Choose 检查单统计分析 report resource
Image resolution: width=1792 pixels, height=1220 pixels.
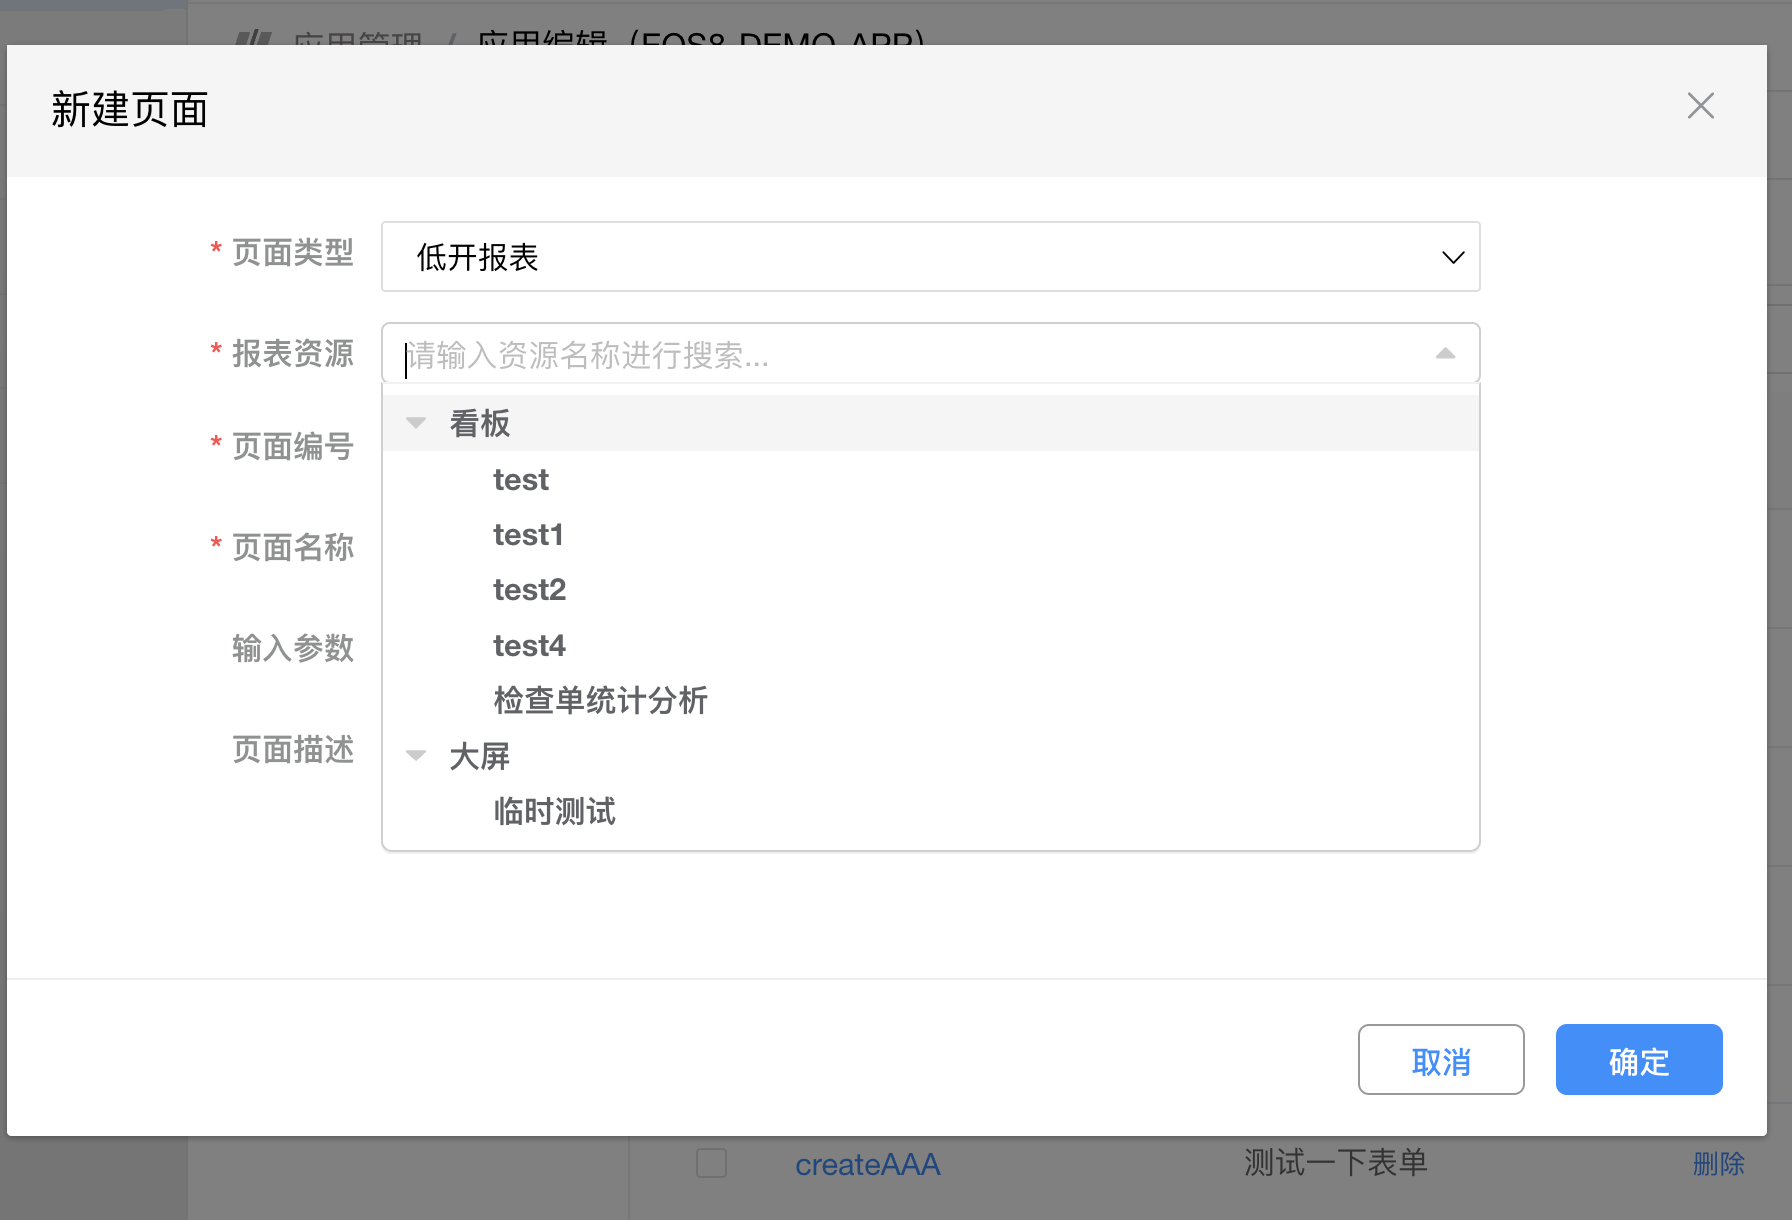tap(600, 700)
